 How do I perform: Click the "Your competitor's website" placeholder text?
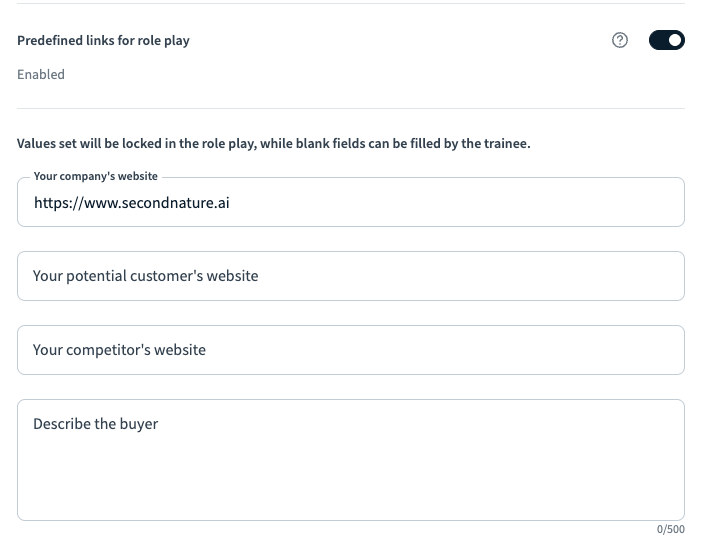click(119, 350)
